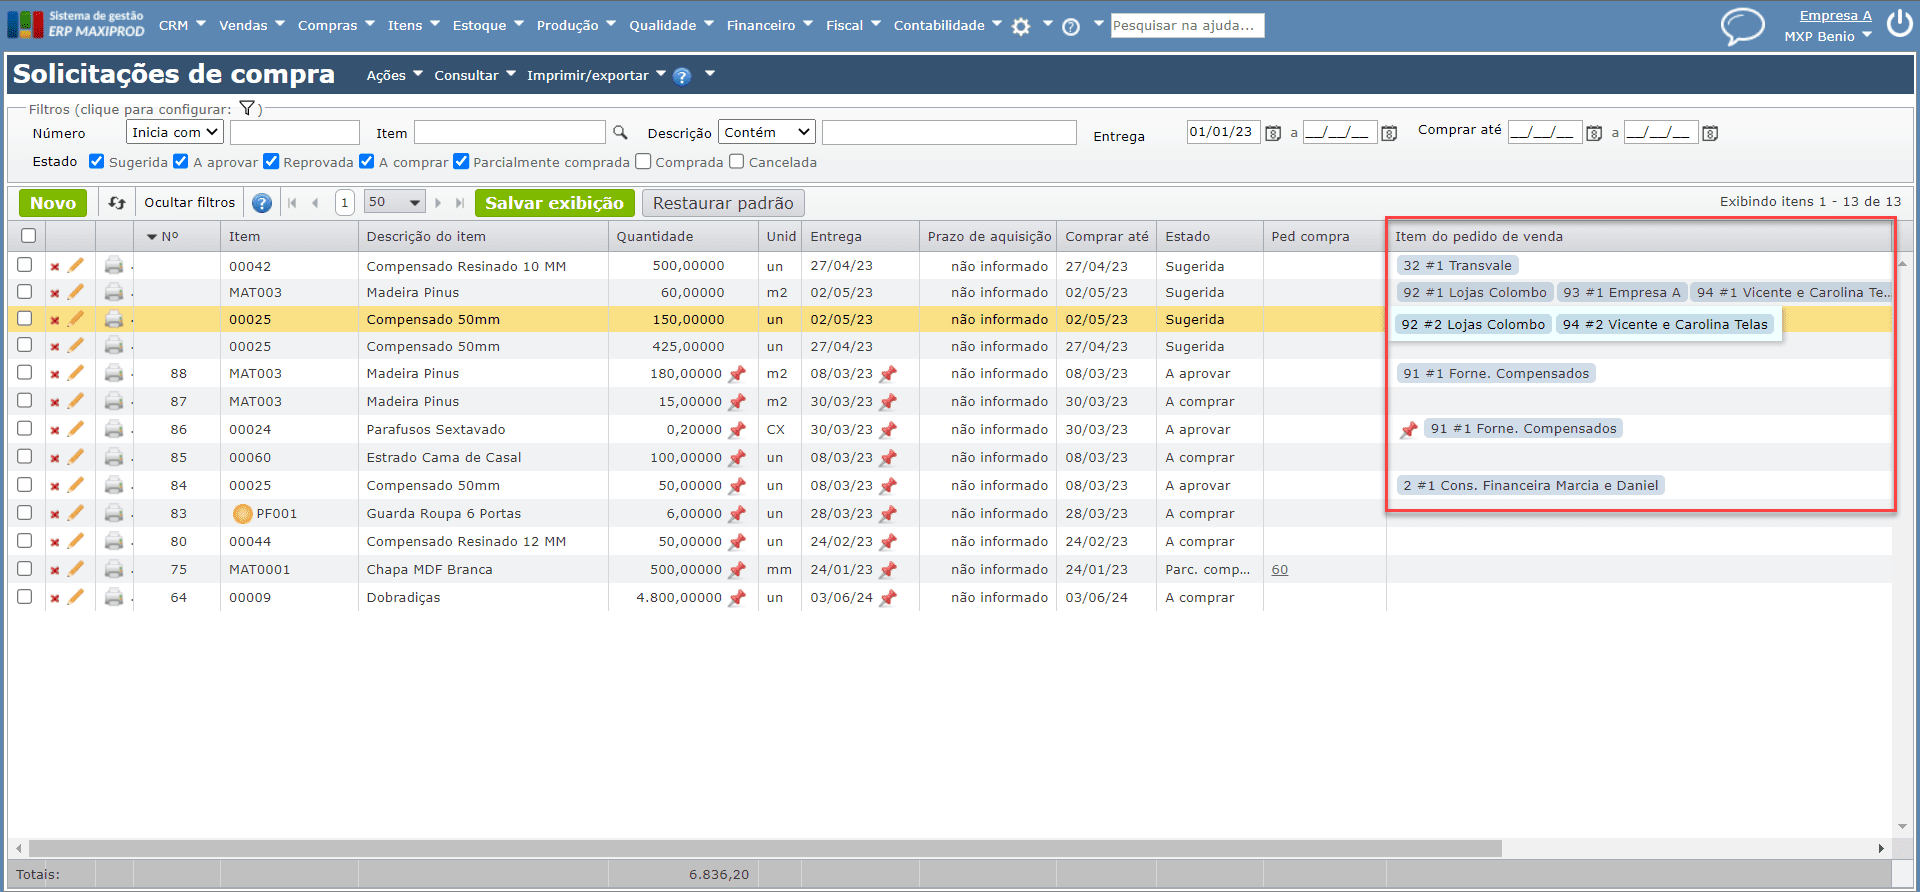Viewport: 1920px width, 892px height.
Task: Open the Financeiro menu
Action: [x=769, y=26]
